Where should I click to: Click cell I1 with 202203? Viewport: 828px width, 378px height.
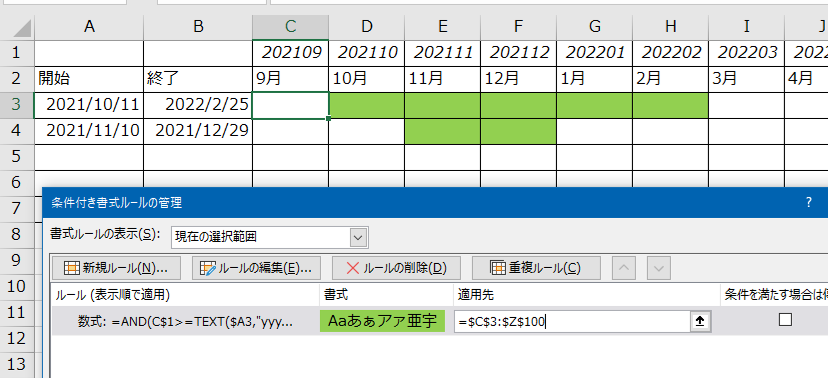coord(747,53)
